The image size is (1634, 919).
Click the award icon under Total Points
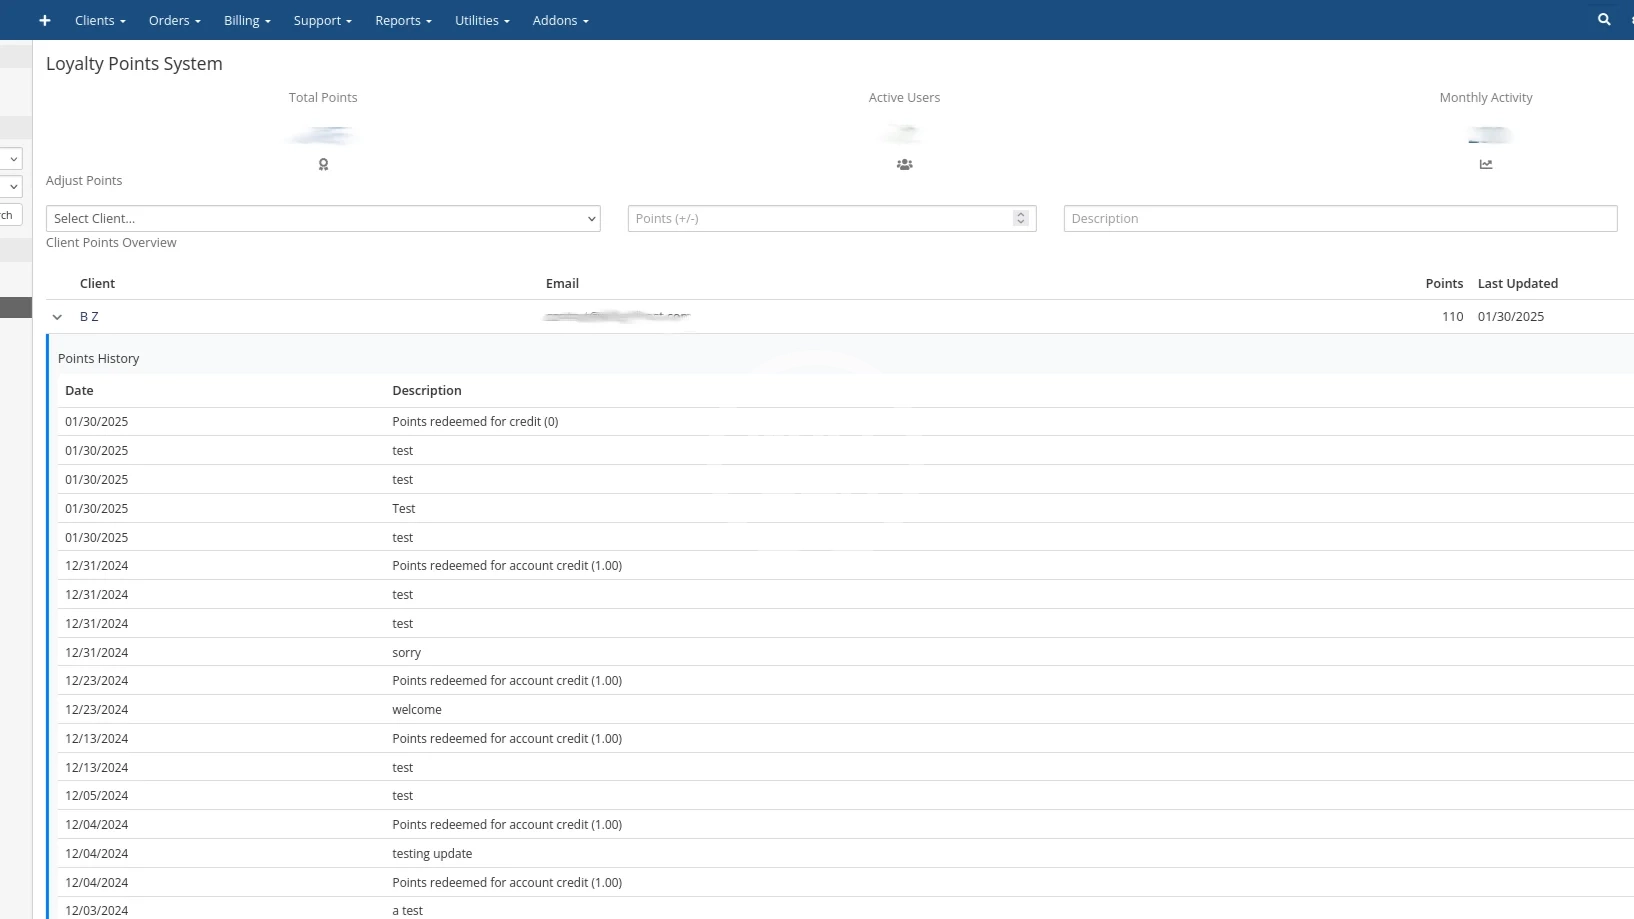pyautogui.click(x=323, y=165)
